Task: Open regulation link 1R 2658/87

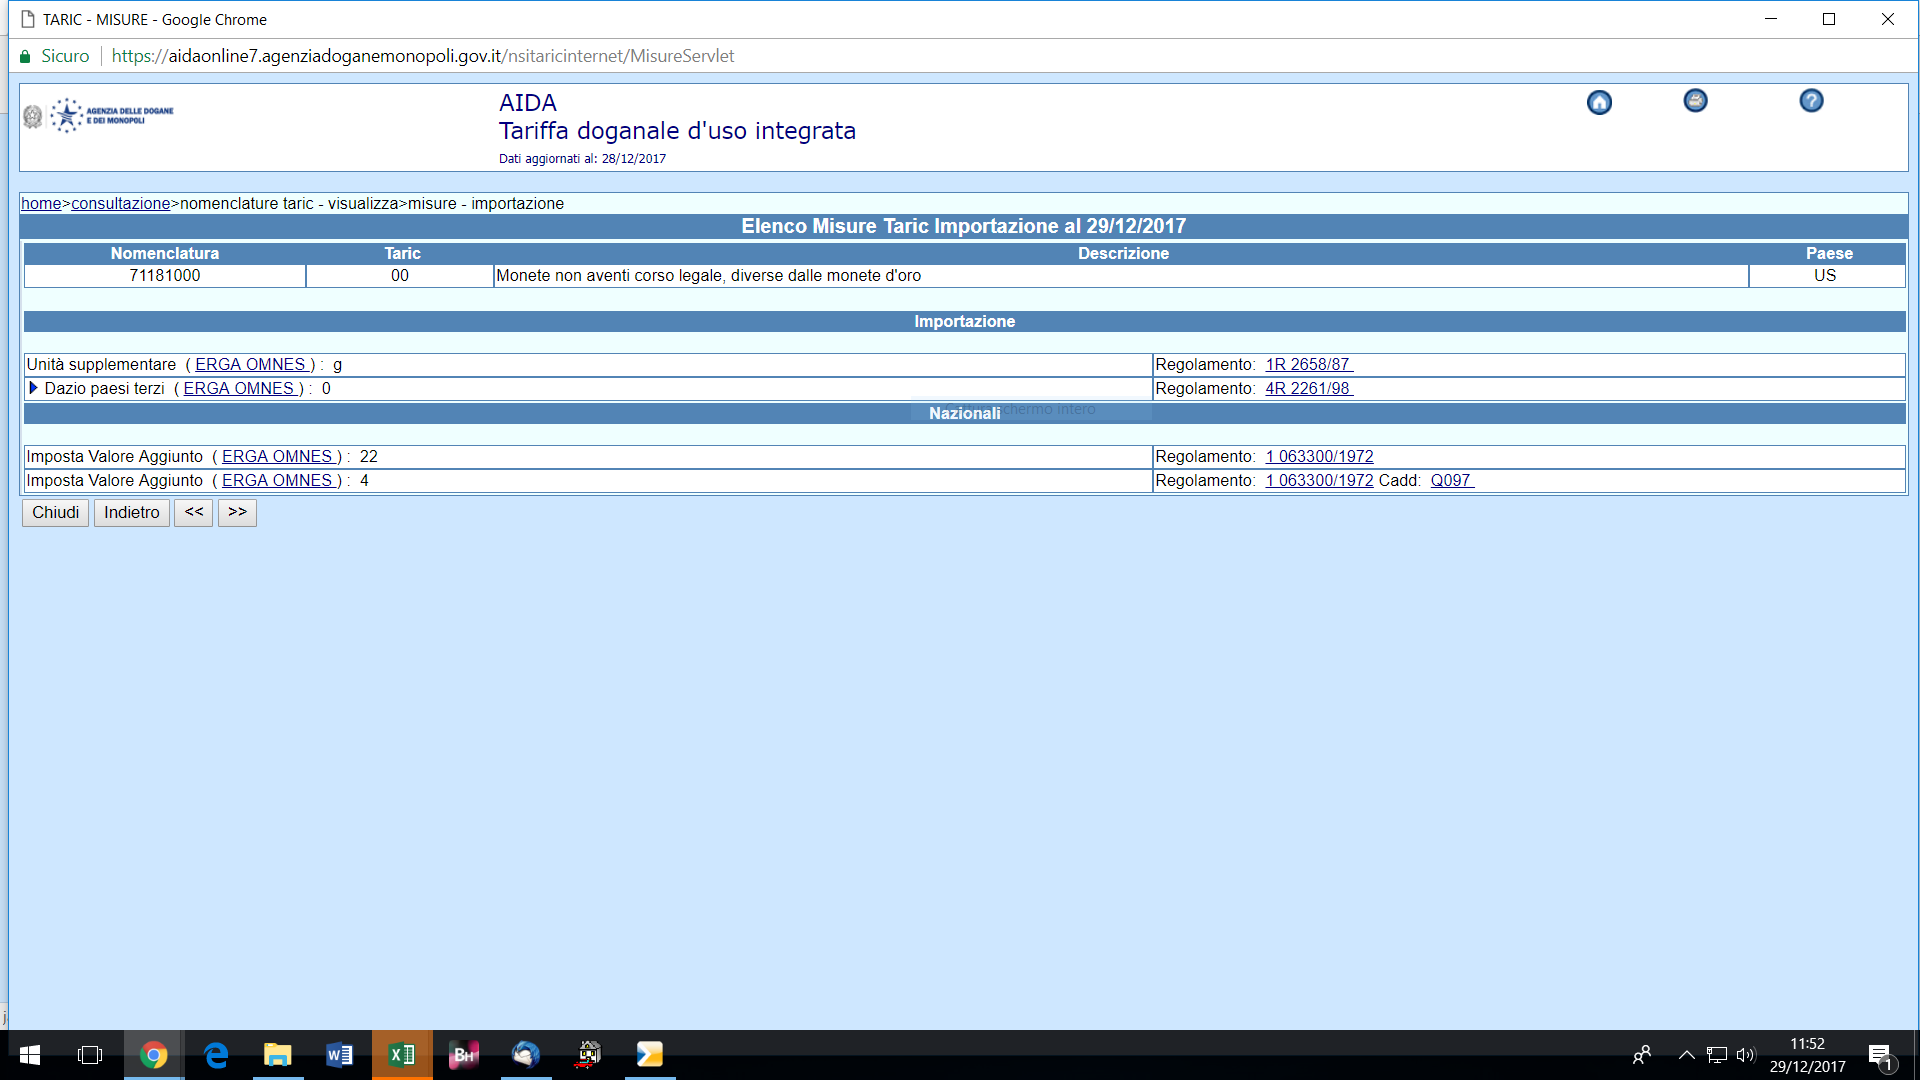Action: click(1308, 365)
